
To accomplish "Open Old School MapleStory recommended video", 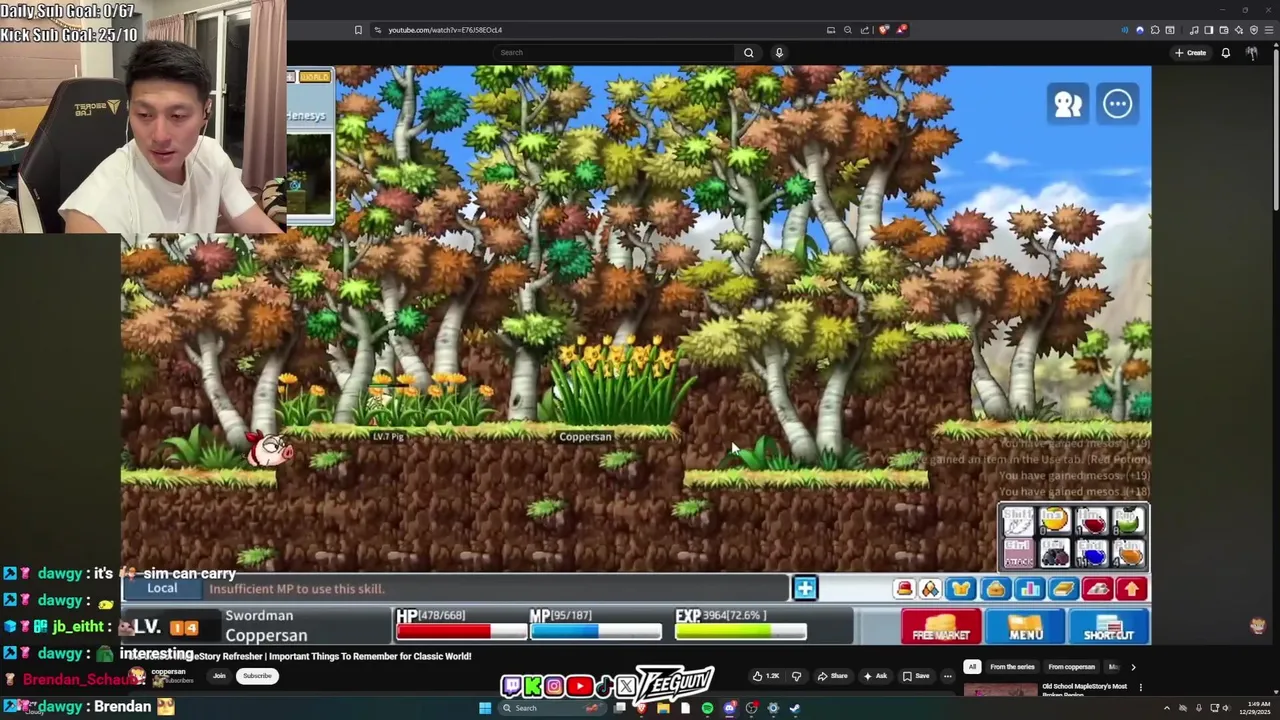I will pos(1085,687).
